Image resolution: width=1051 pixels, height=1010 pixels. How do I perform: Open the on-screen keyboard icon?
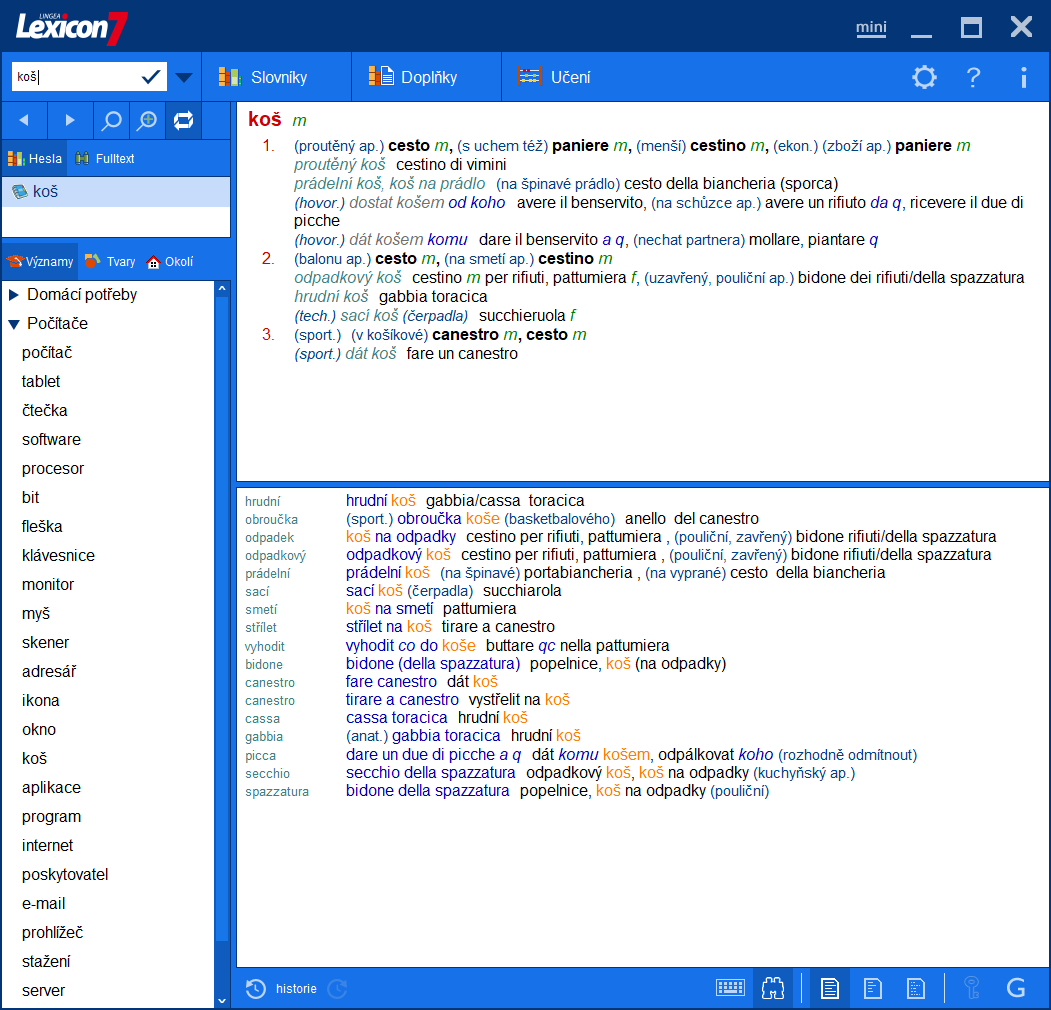tap(730, 988)
